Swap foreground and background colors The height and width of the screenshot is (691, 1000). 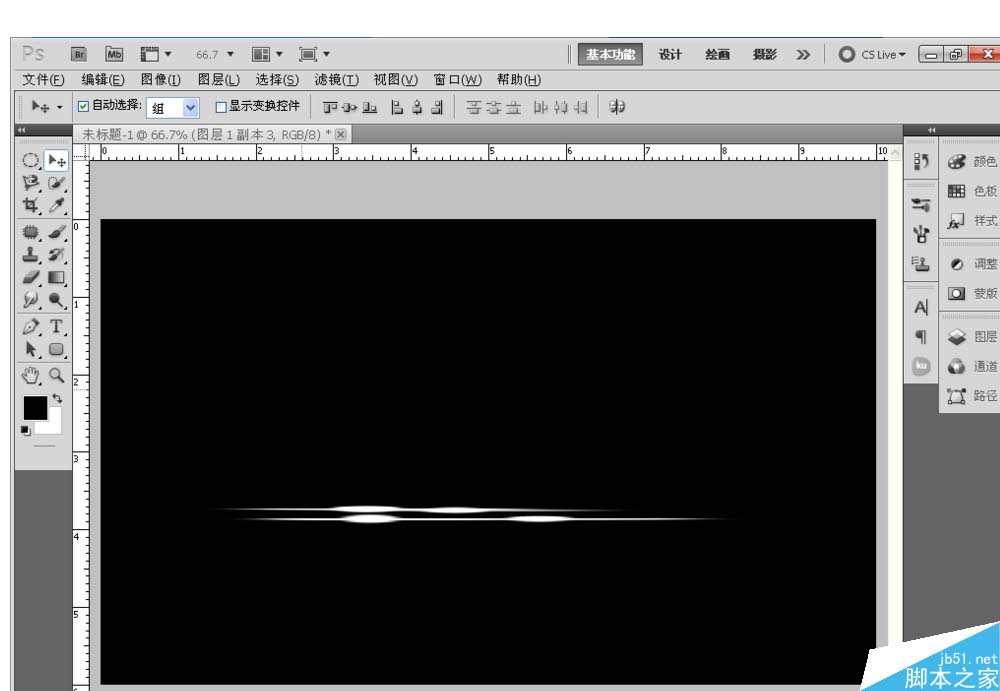[x=57, y=398]
